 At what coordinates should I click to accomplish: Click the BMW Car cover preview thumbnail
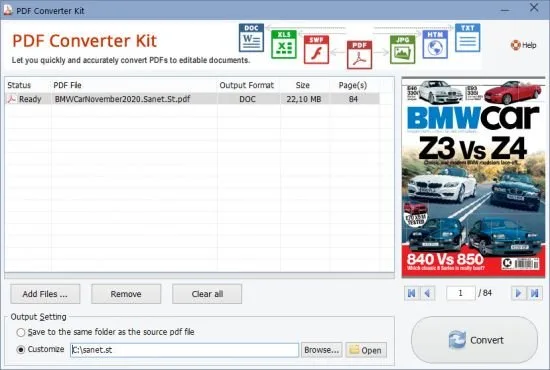[474, 178]
